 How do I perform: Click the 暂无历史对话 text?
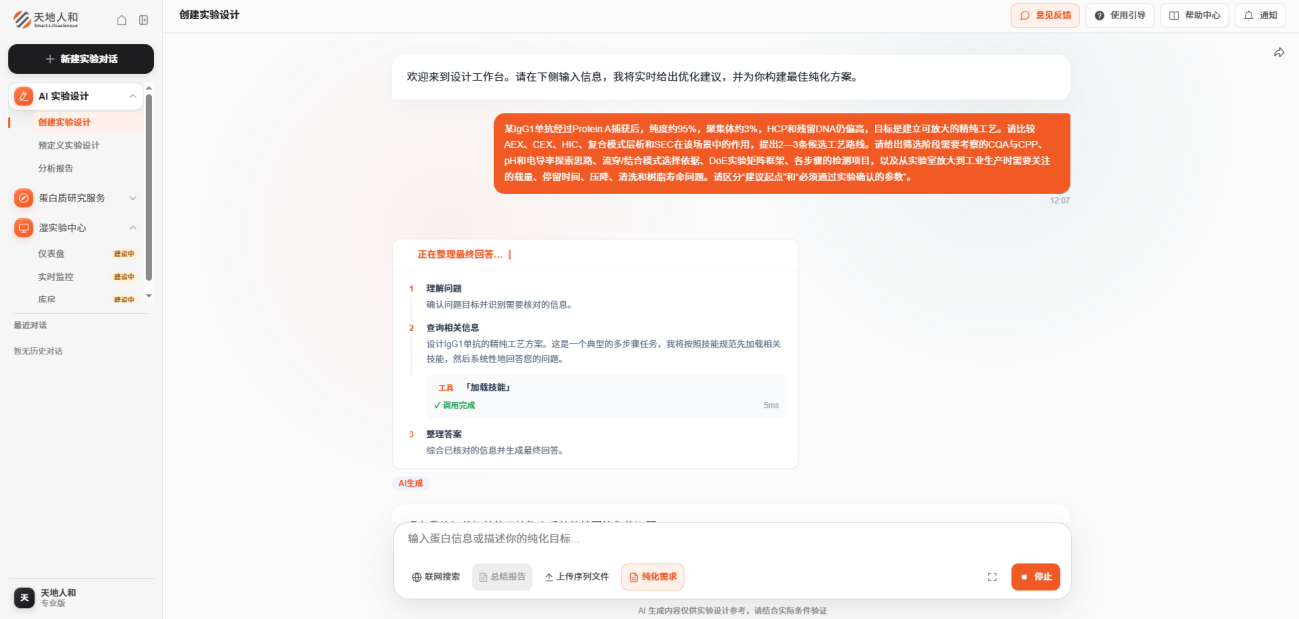click(x=38, y=351)
